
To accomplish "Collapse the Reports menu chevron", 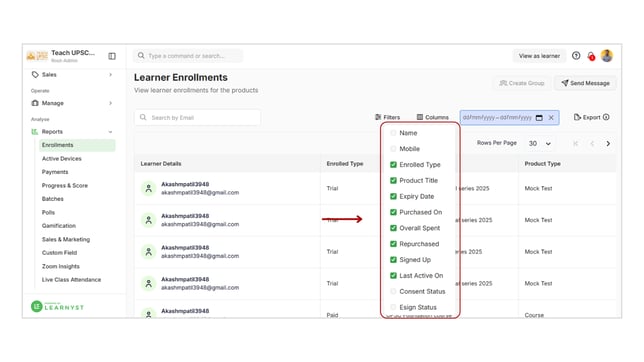I will pyautogui.click(x=110, y=132).
